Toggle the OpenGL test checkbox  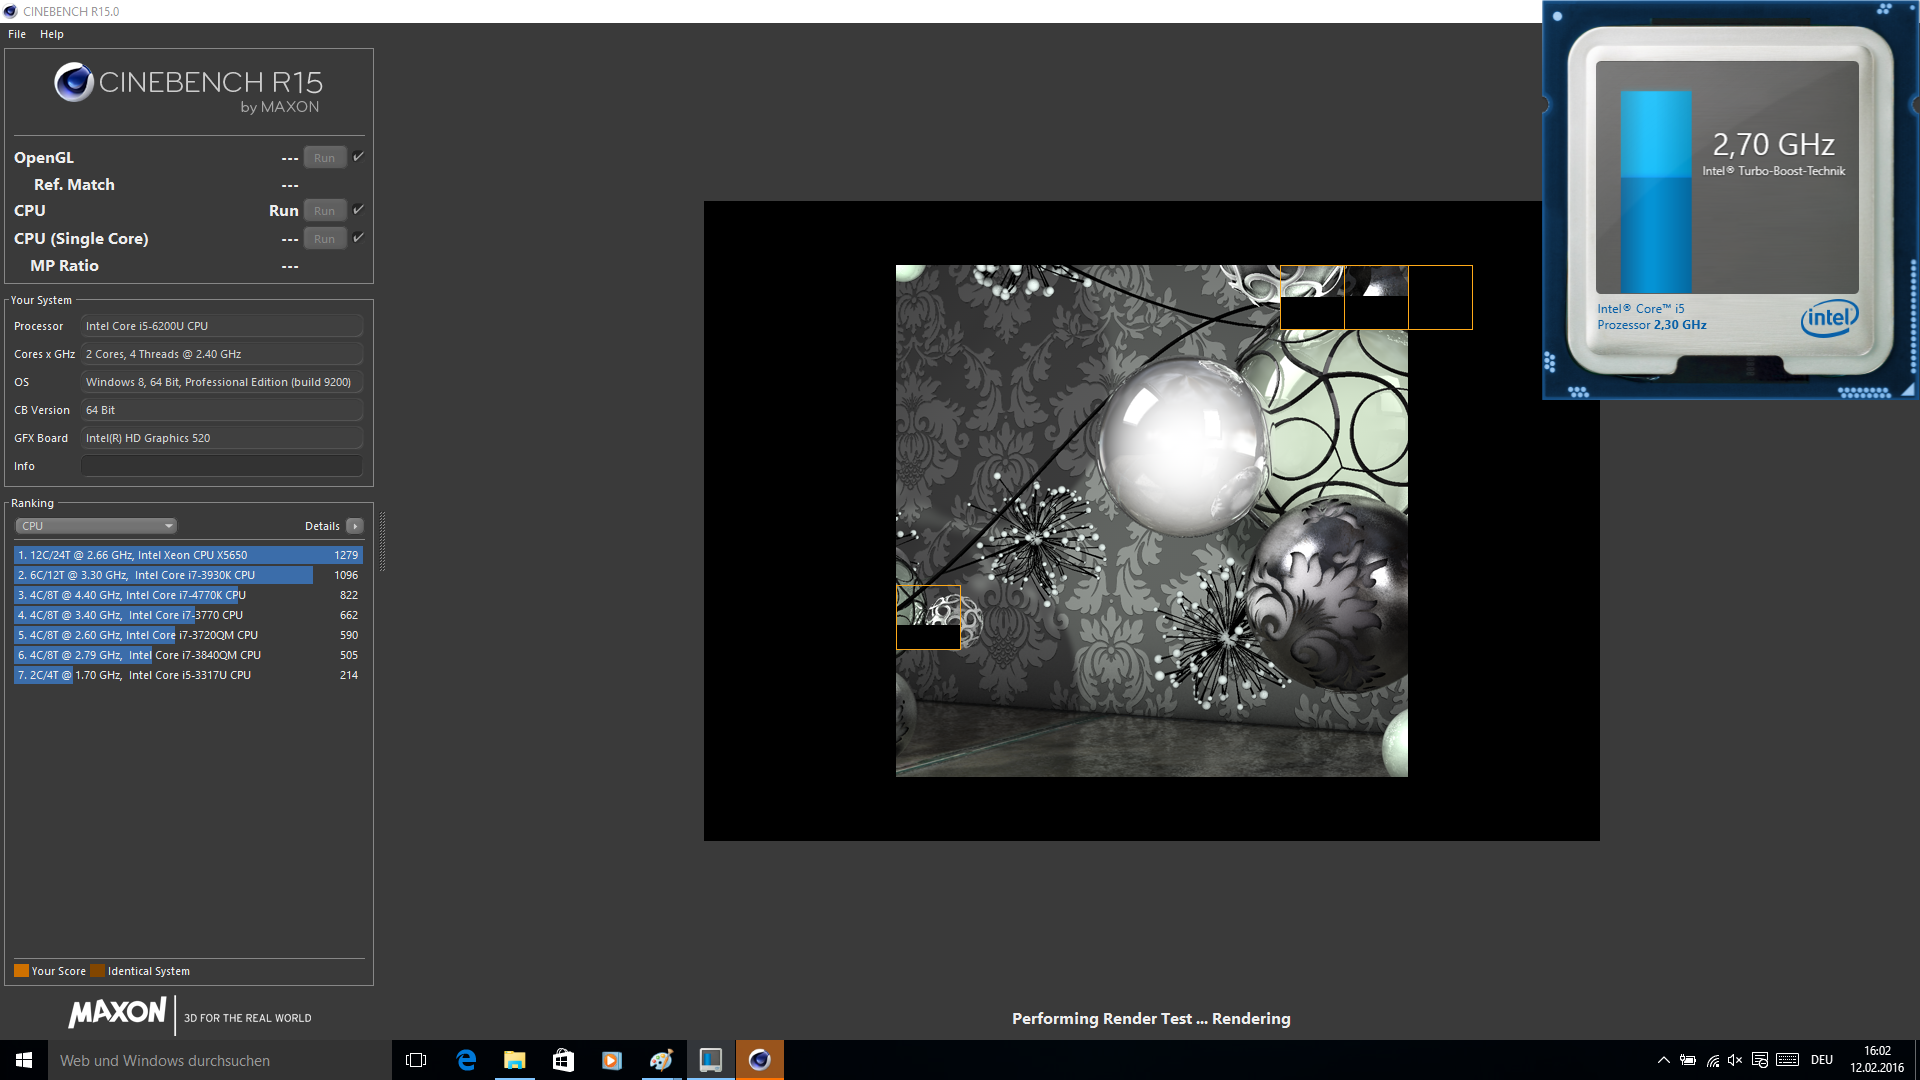point(358,157)
